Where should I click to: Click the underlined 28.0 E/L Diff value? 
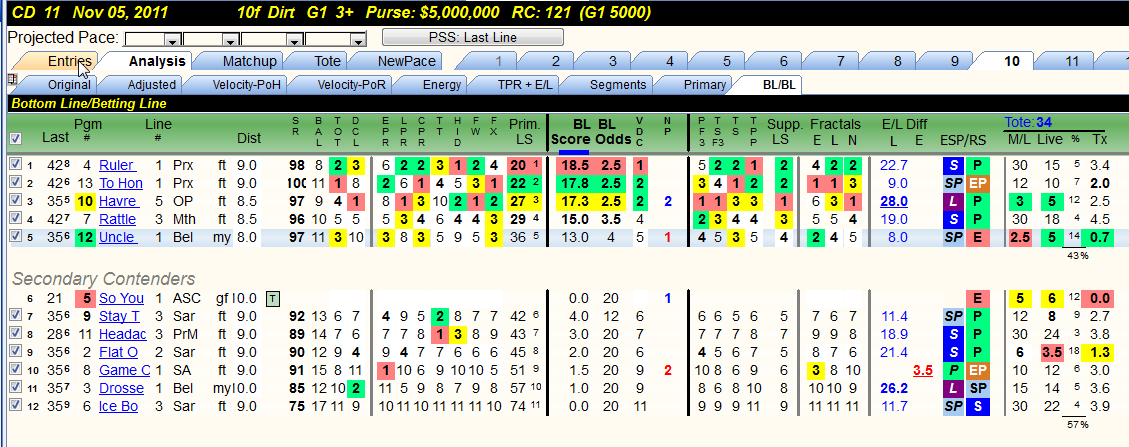click(894, 202)
